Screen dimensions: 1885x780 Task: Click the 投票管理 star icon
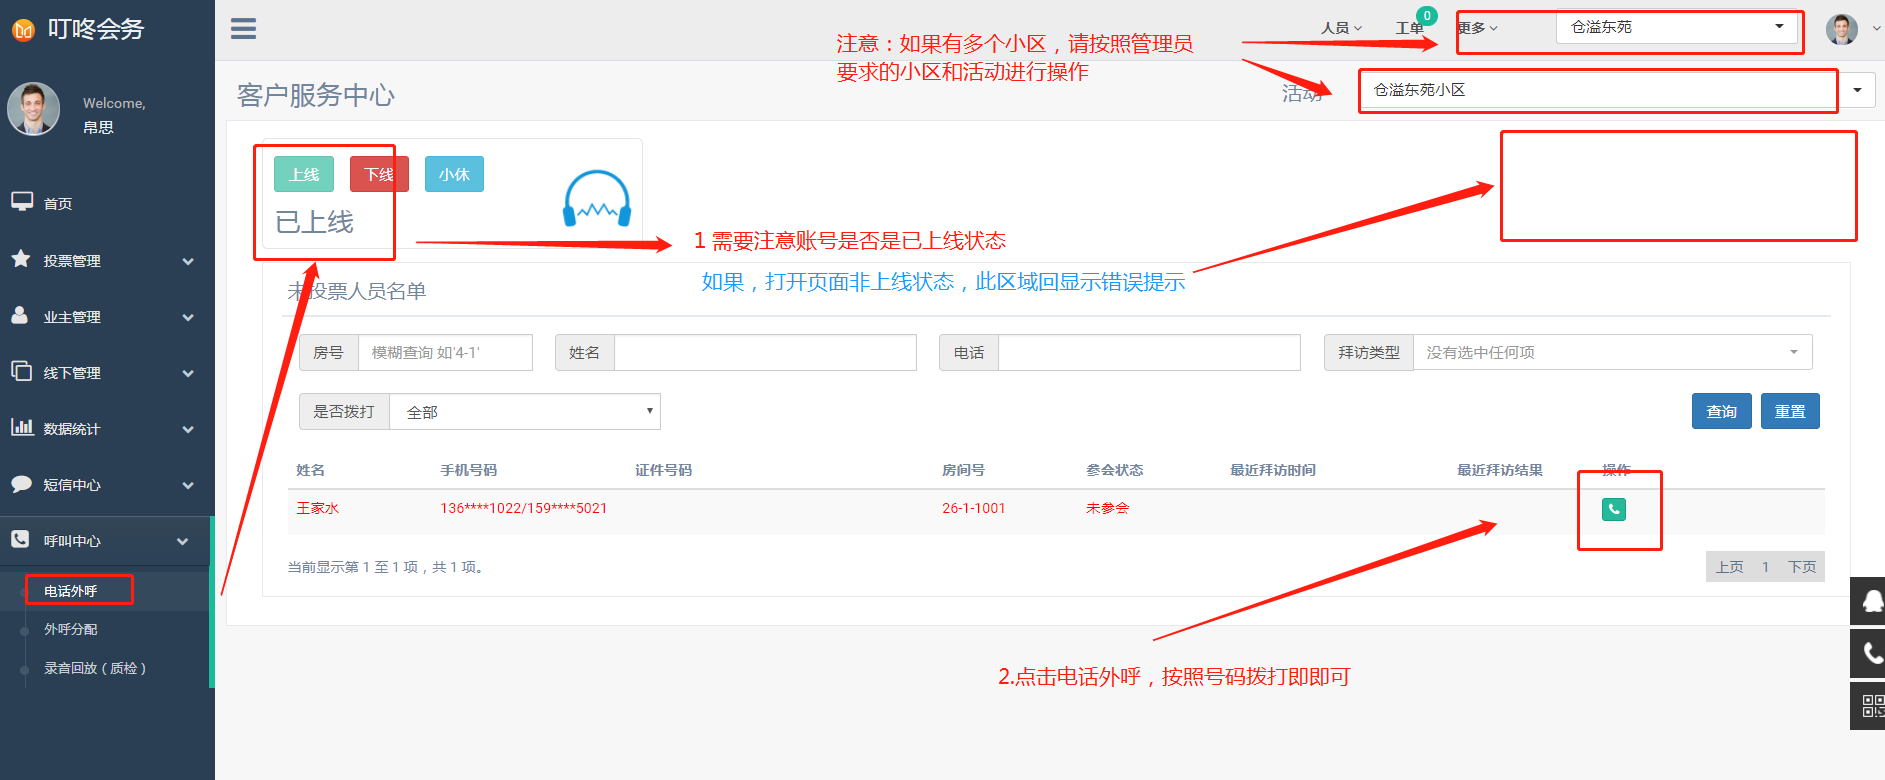pyautogui.click(x=21, y=259)
